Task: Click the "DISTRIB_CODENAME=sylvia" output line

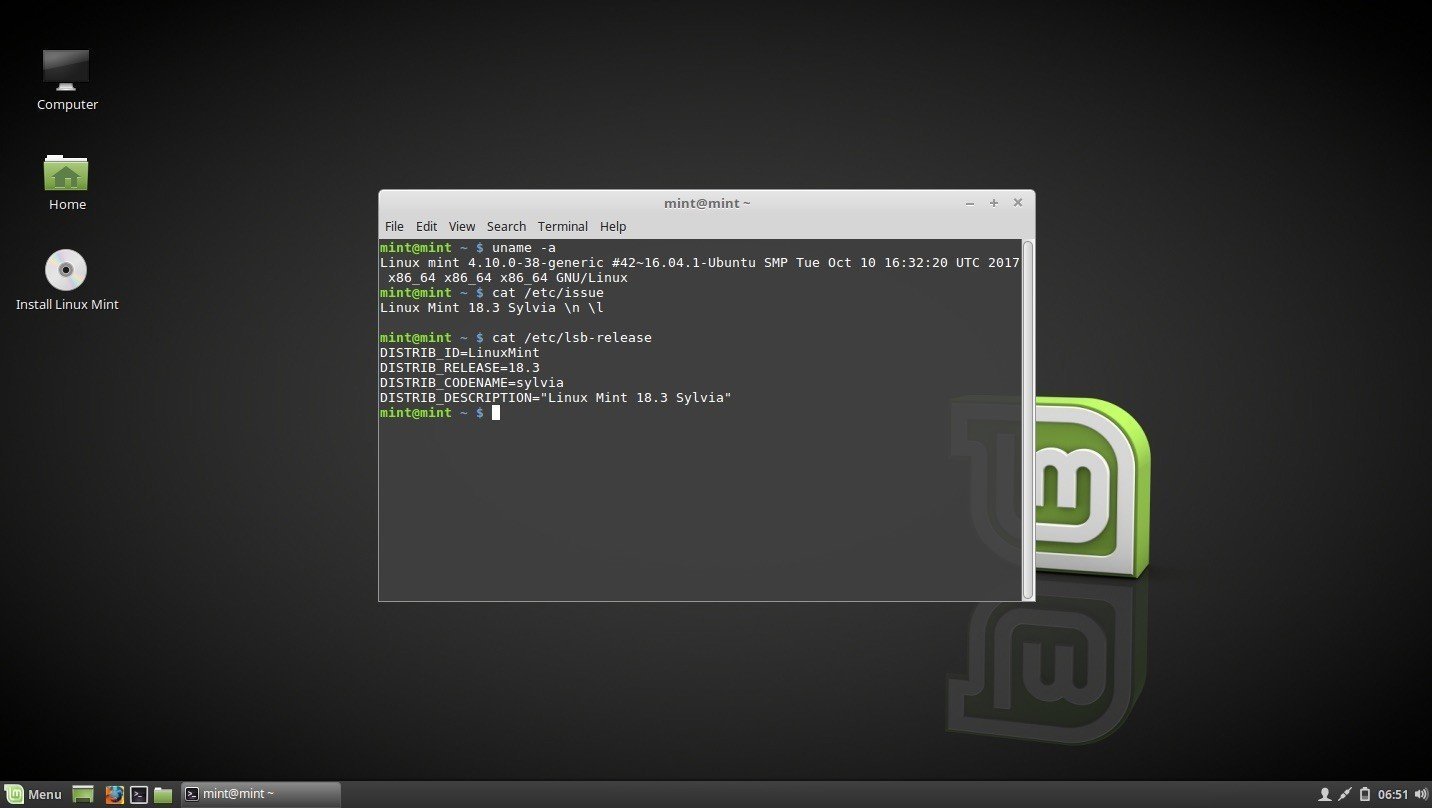Action: (x=472, y=382)
